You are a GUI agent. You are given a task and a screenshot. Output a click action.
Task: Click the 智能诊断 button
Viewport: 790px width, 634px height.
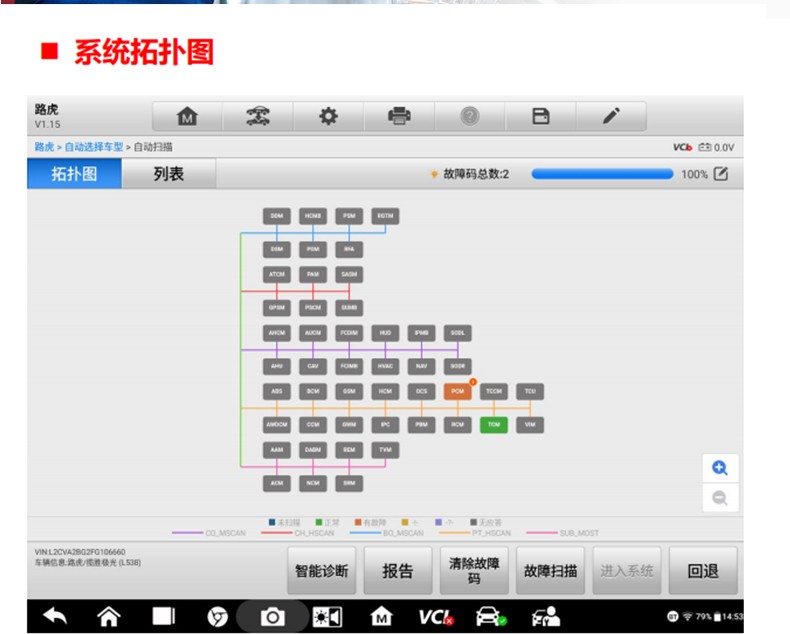coord(322,571)
